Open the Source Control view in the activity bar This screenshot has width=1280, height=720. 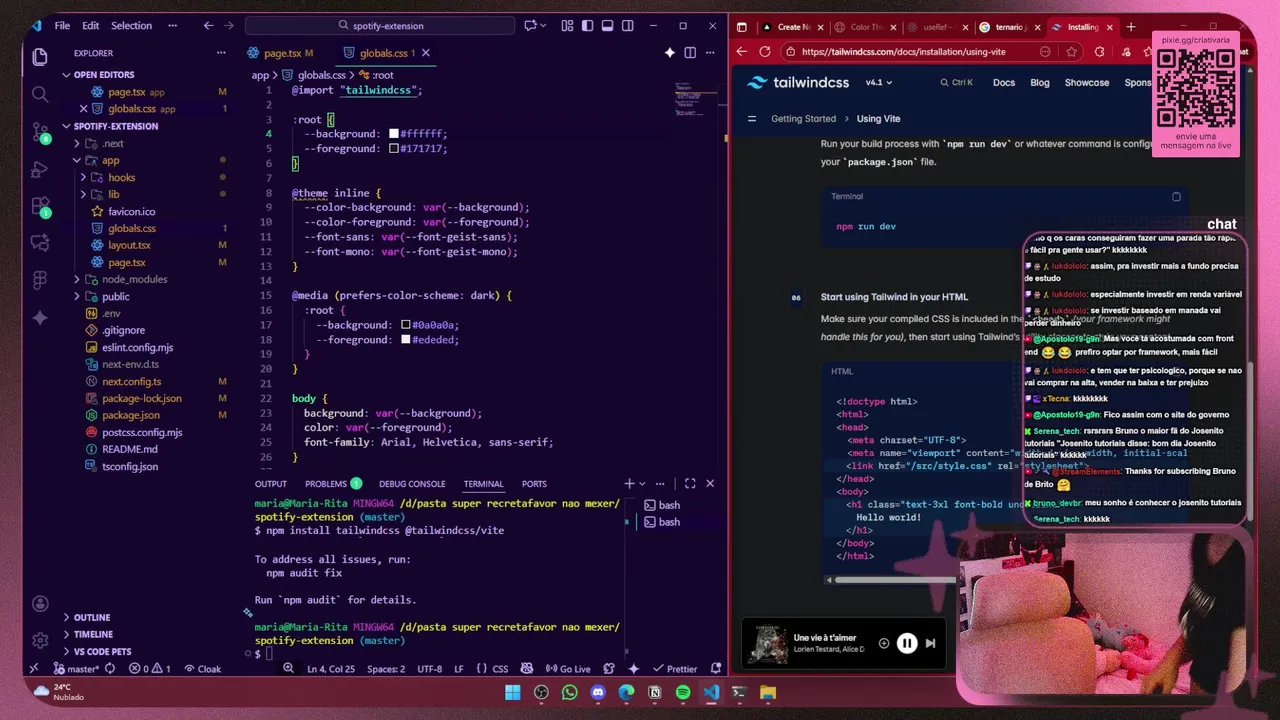[x=40, y=132]
